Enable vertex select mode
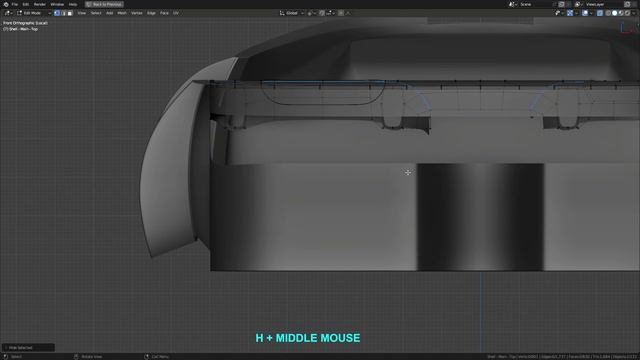Viewport: 640px width, 360px height. (x=57, y=13)
